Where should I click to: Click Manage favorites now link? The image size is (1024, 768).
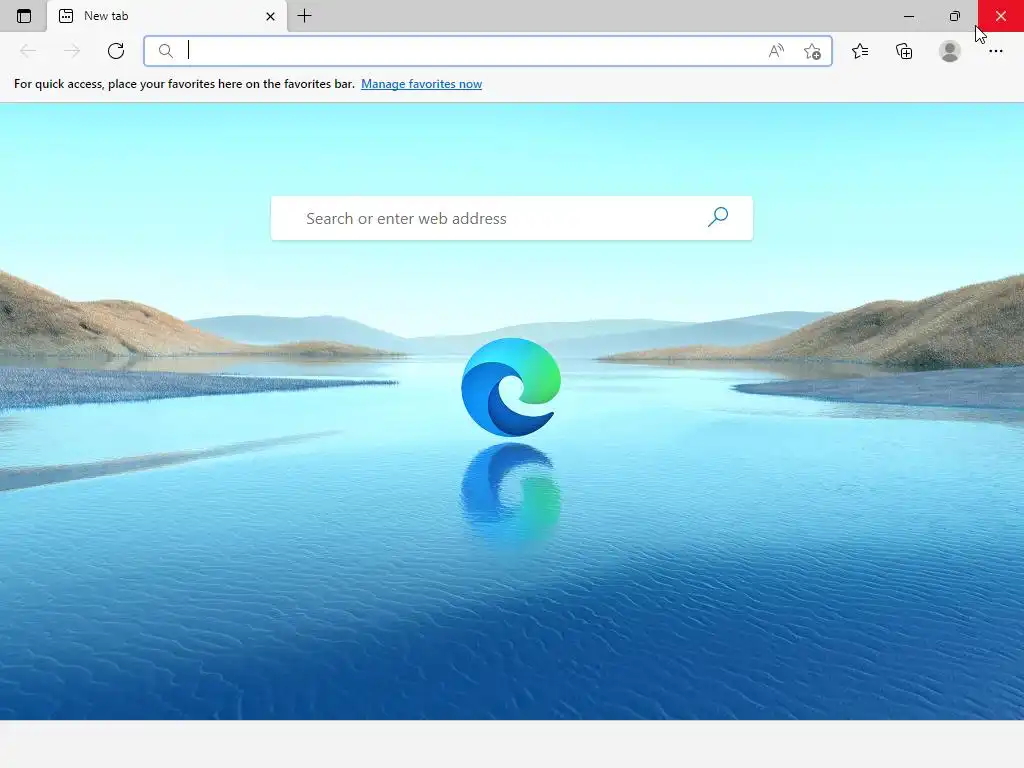[x=421, y=84]
